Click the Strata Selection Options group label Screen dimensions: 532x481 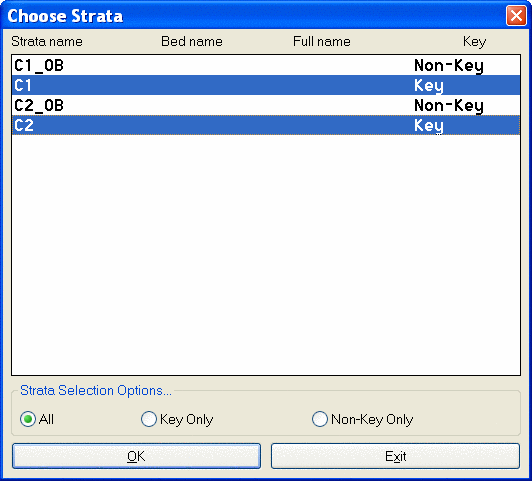point(96,390)
